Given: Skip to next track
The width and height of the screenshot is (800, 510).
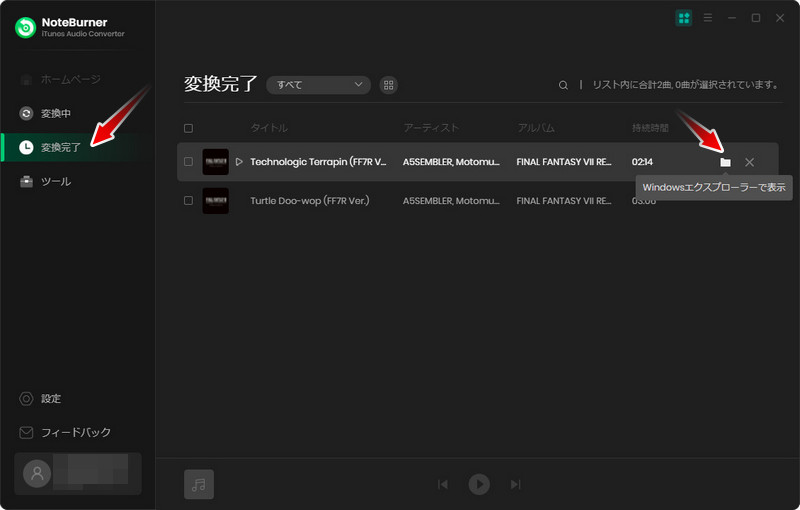Looking at the screenshot, I should pos(516,484).
